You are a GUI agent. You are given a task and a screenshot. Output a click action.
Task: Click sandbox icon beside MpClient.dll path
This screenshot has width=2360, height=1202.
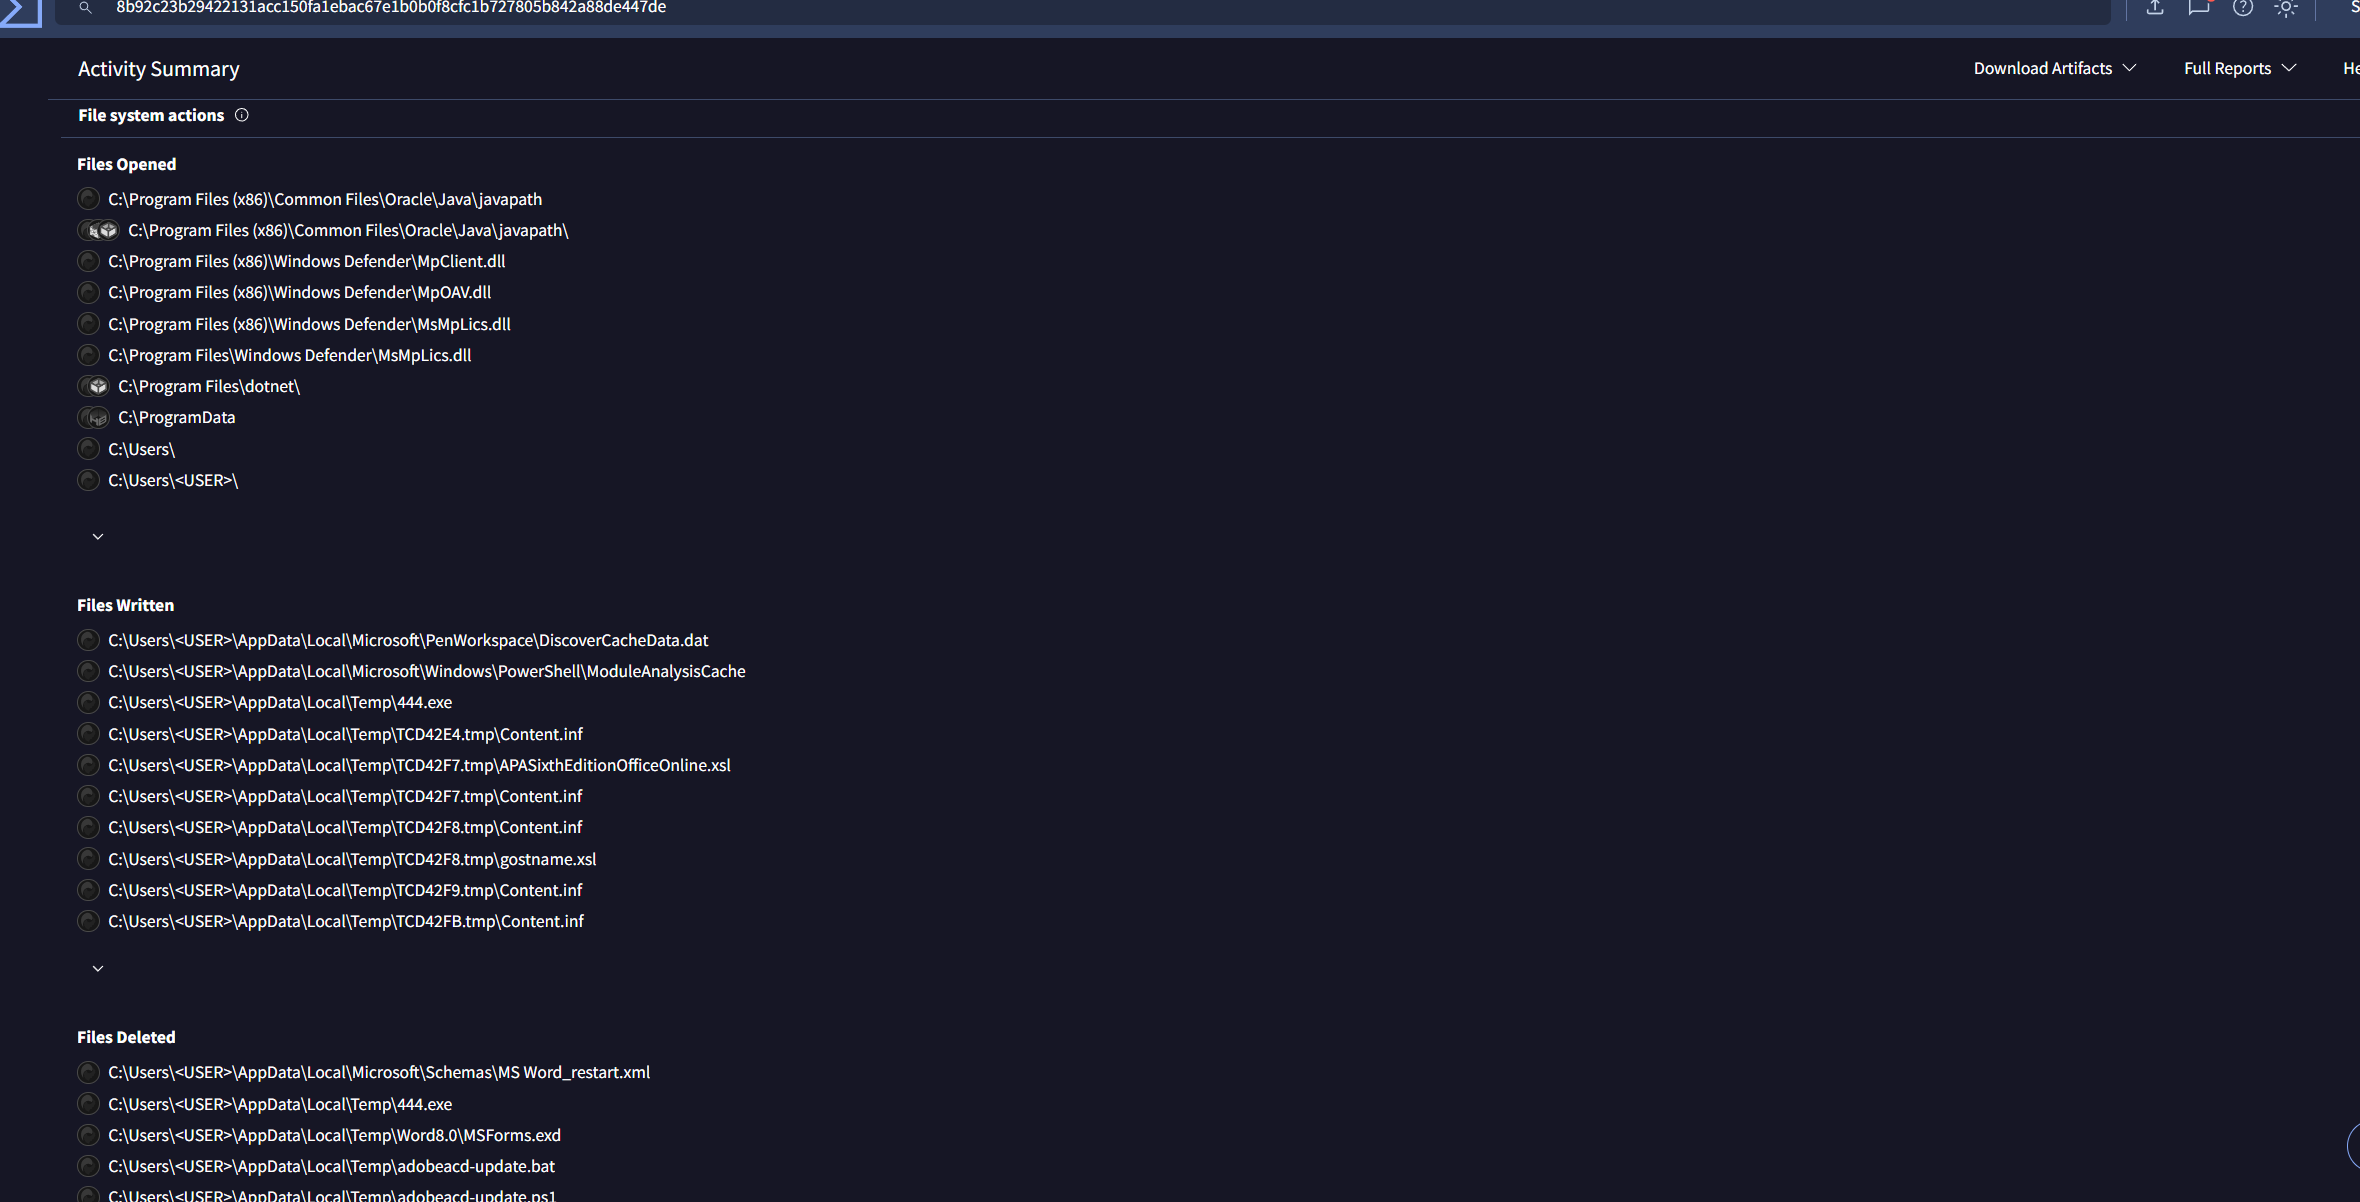tap(89, 261)
